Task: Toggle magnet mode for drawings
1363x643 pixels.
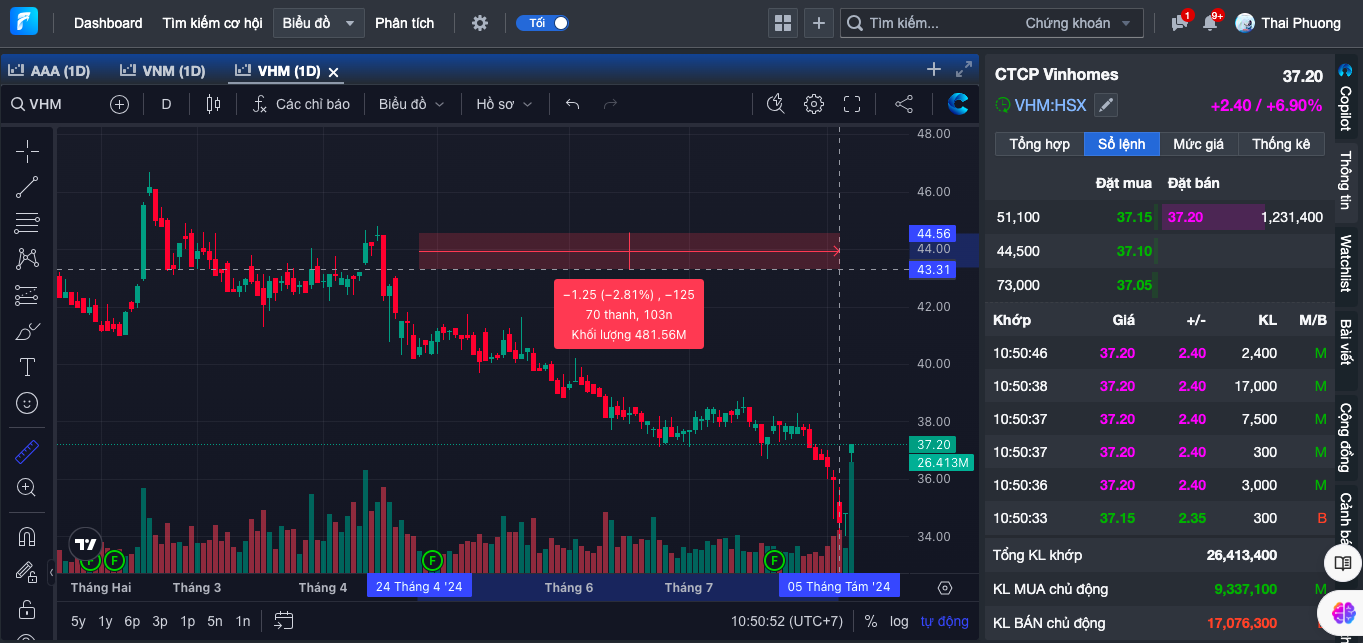Action: (x=27, y=537)
